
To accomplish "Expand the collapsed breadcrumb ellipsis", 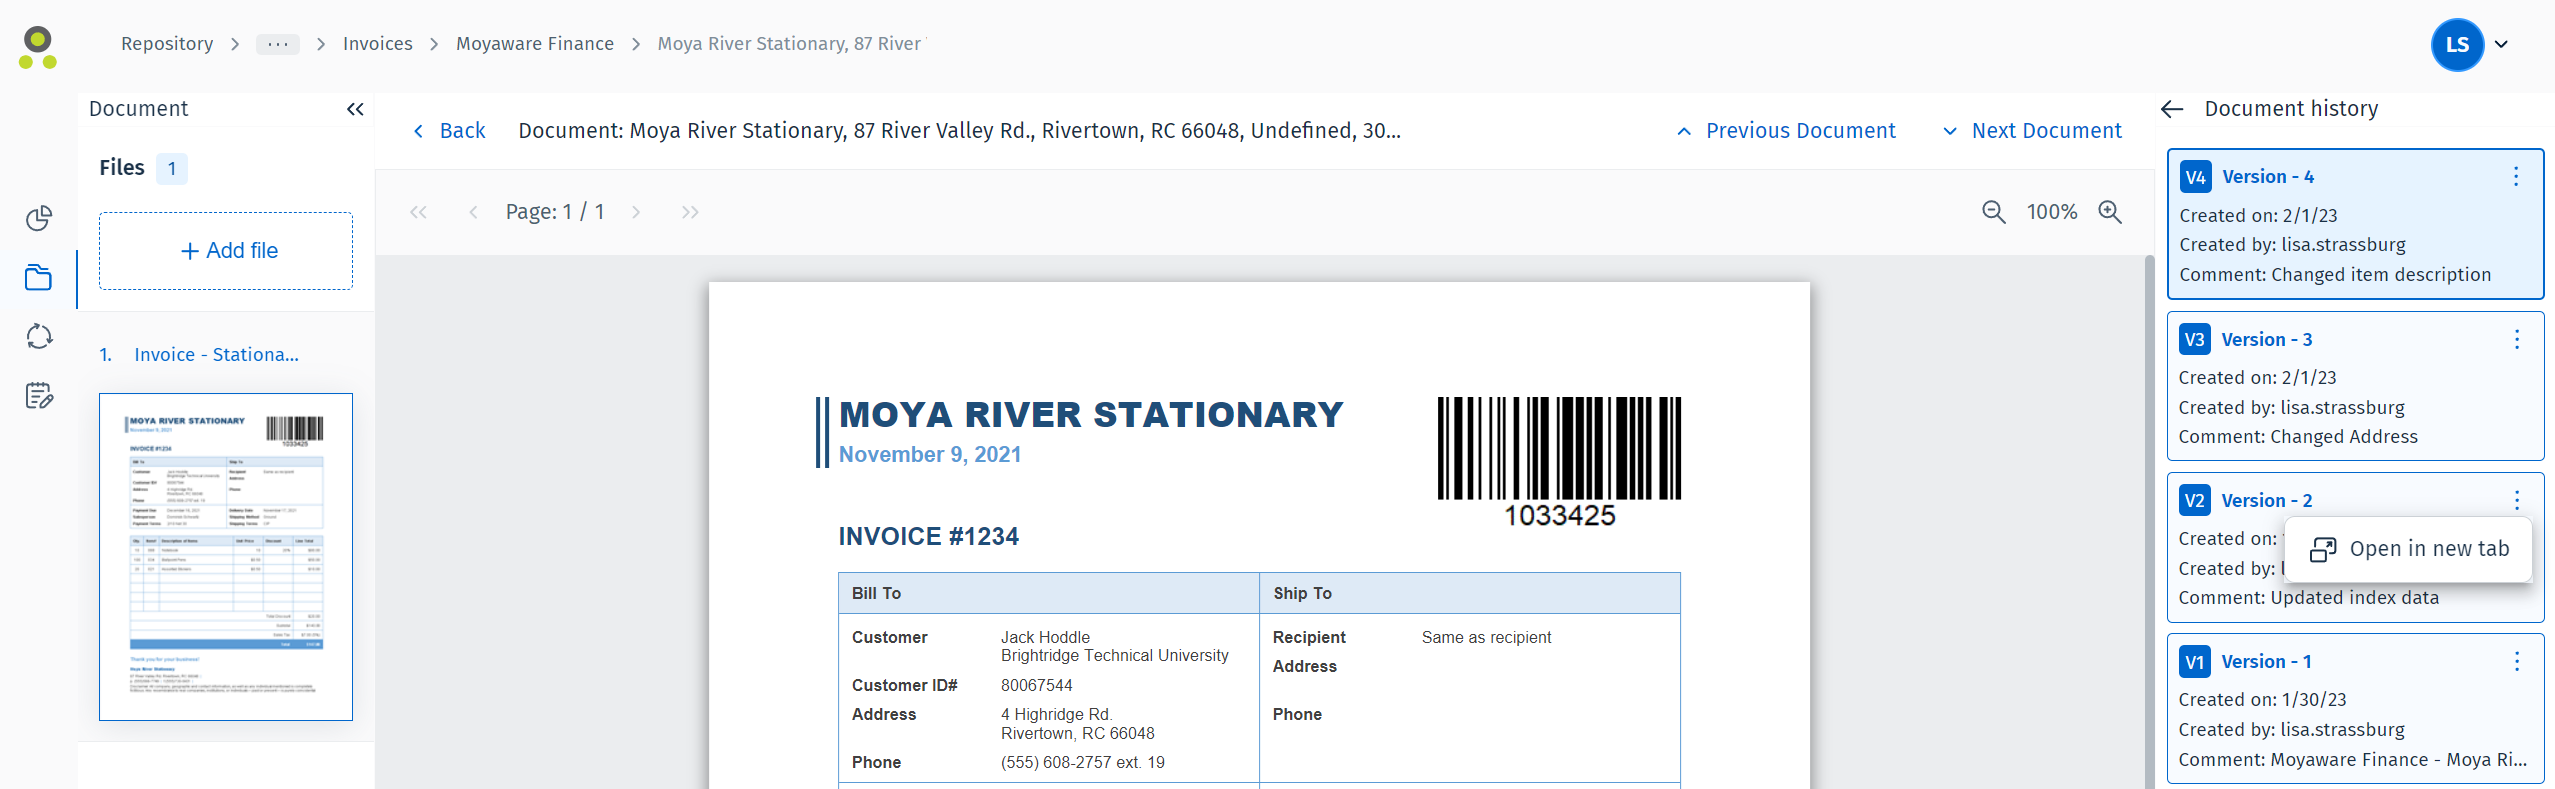I will 278,44.
